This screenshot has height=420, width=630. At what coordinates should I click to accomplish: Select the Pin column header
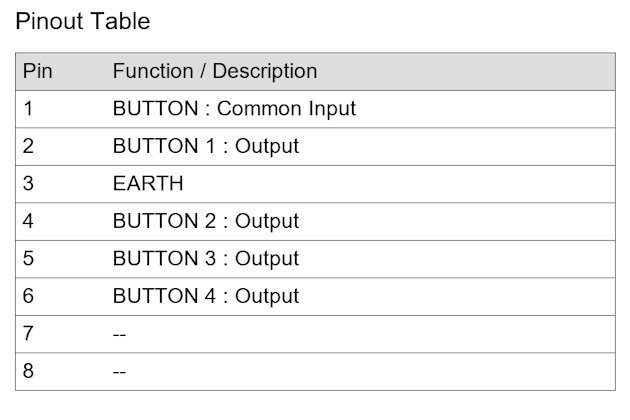38,71
